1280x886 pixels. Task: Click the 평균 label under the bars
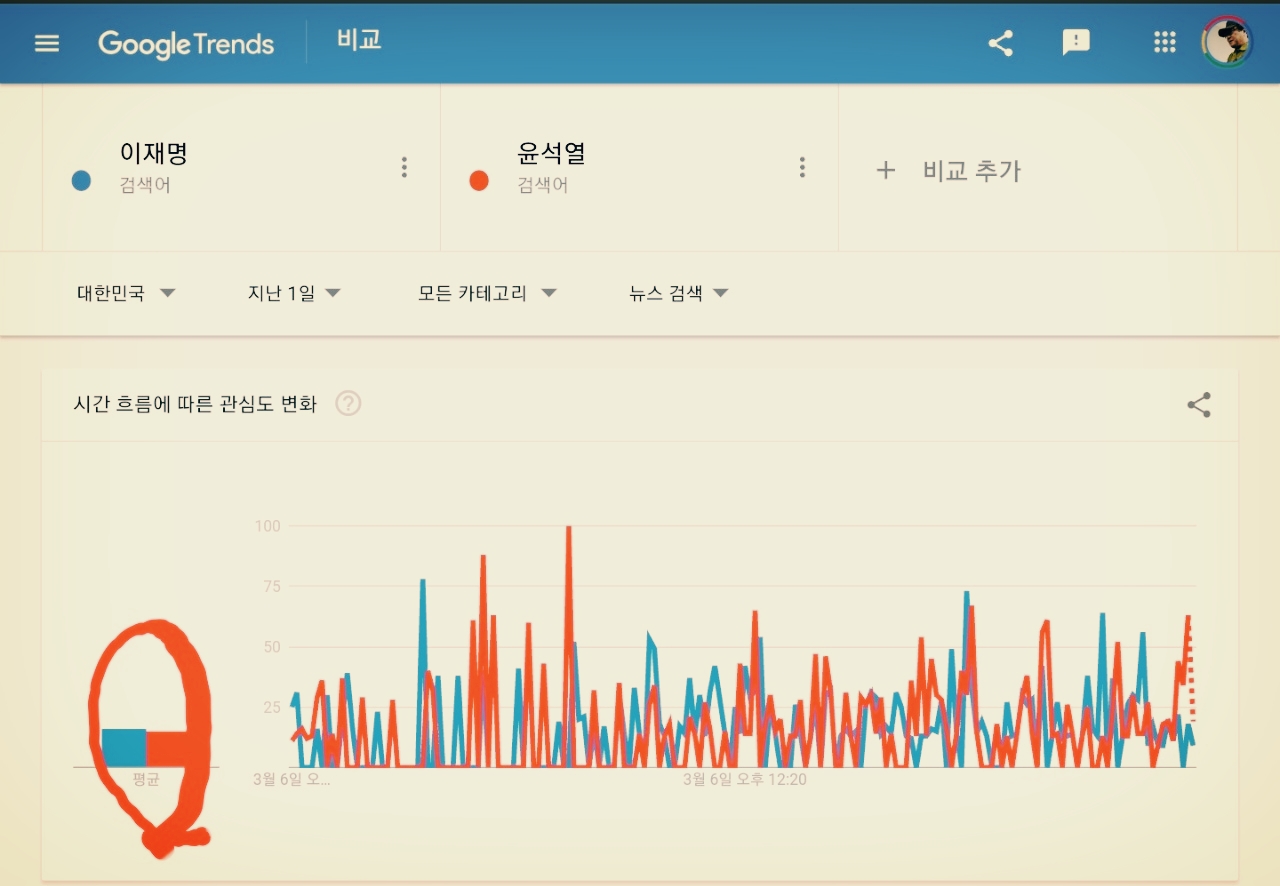[x=146, y=779]
